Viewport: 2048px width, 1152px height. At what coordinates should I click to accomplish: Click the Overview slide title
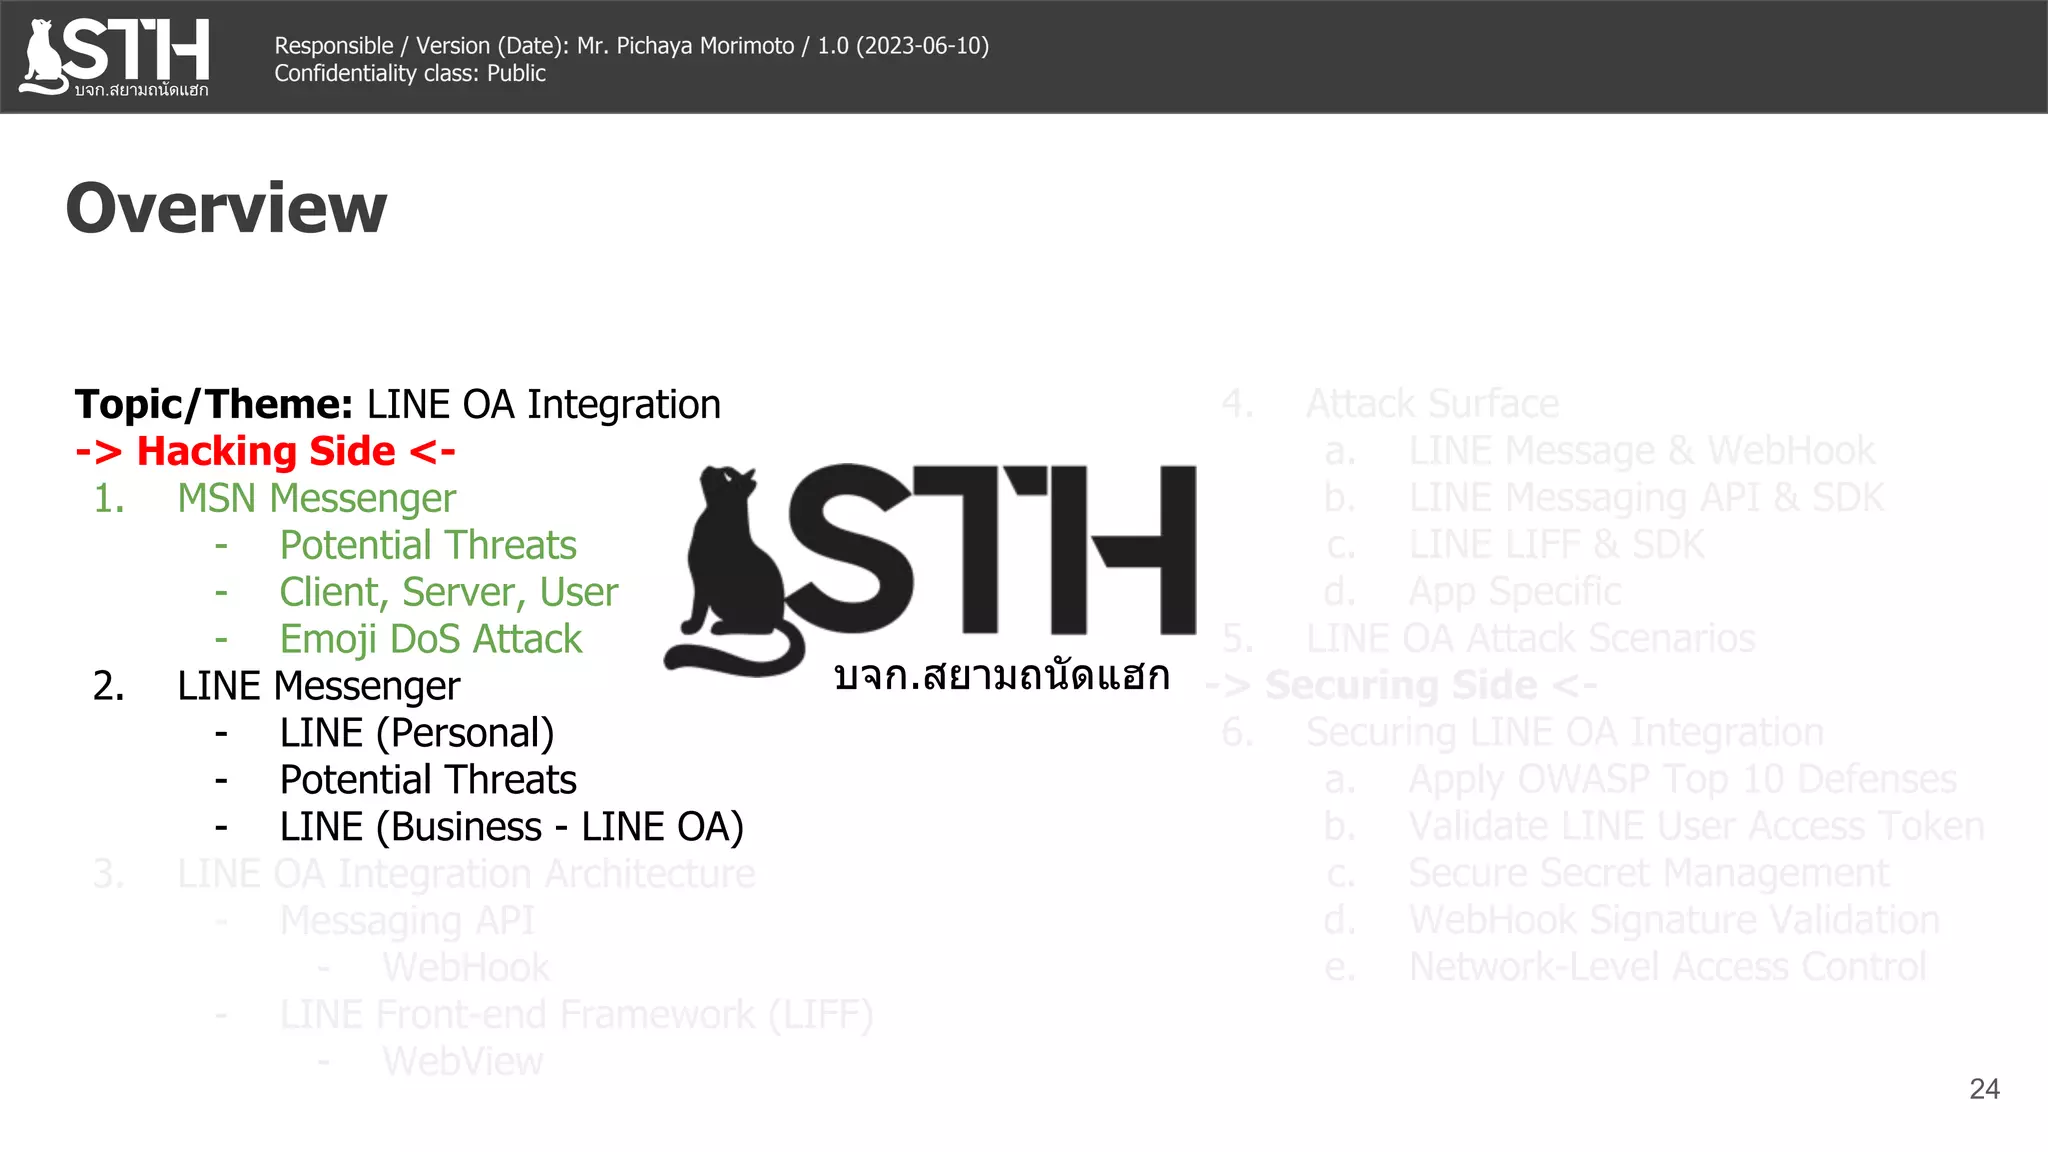(x=226, y=208)
